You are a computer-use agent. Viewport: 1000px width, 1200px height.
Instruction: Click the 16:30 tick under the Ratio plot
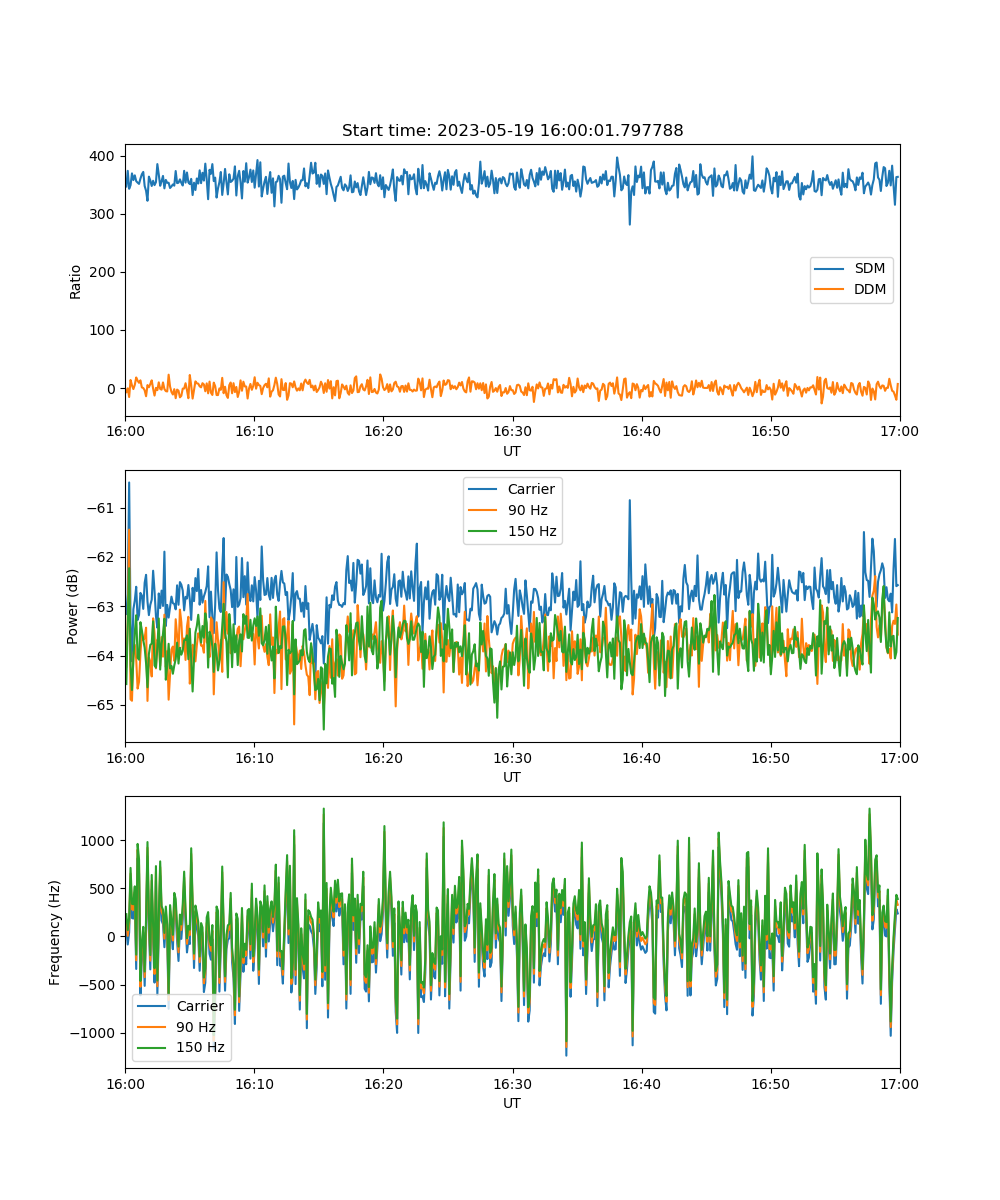pos(512,431)
